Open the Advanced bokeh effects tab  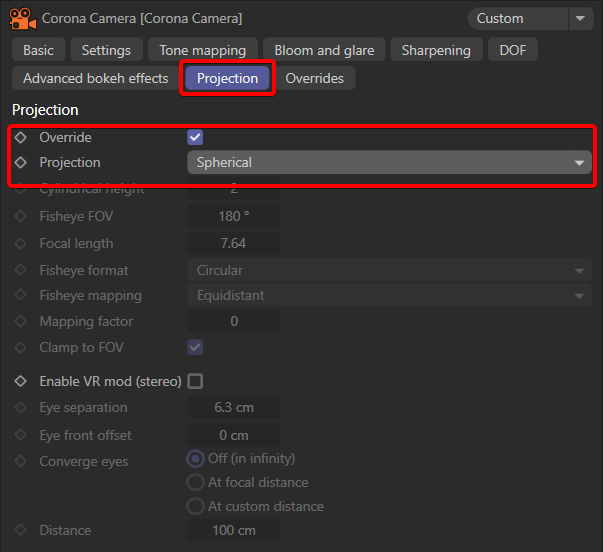point(96,78)
